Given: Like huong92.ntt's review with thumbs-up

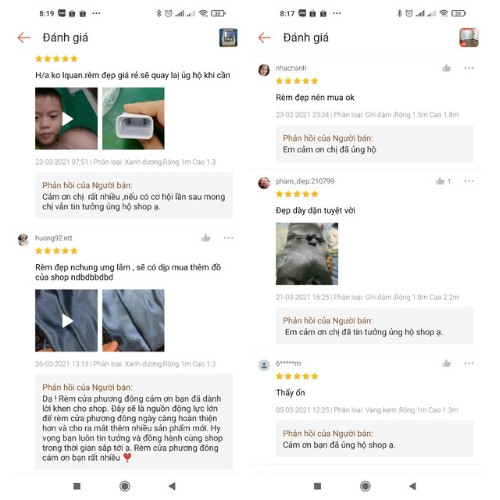Looking at the screenshot, I should (206, 238).
